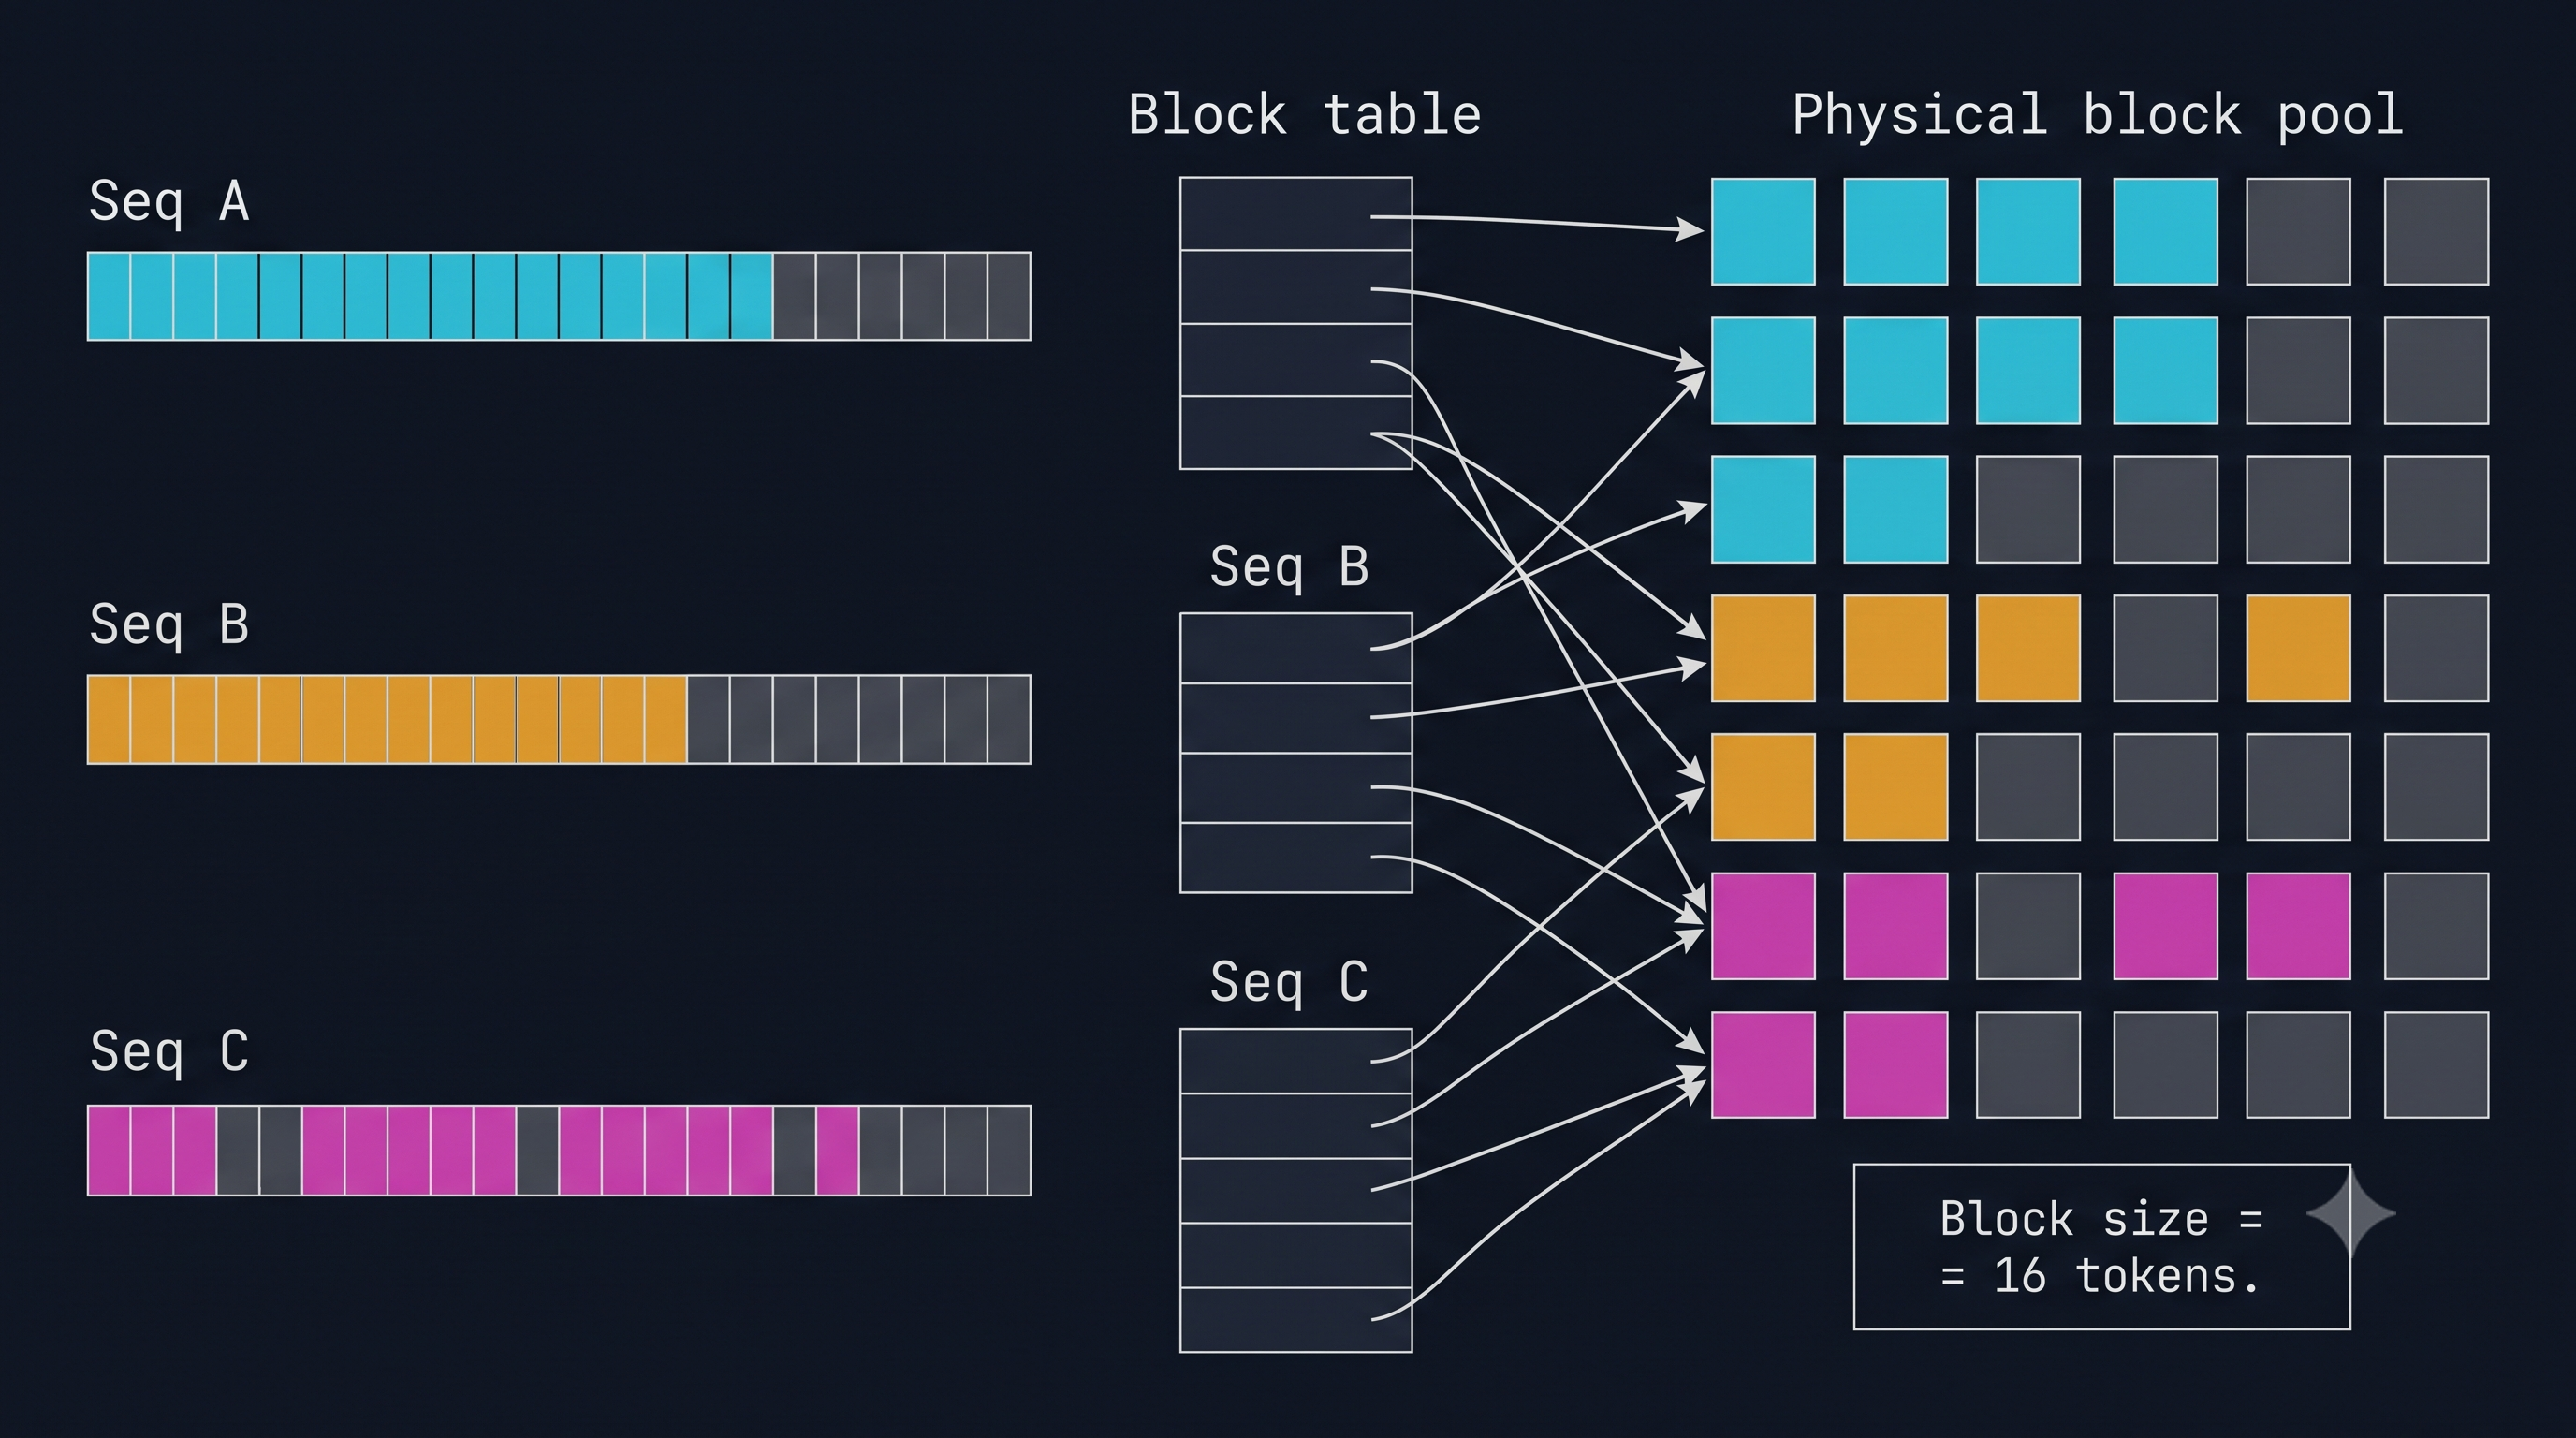The height and width of the screenshot is (1438, 2576).
Task: Click the "Block size = 16 tokens" legend box
Action: tap(2101, 1246)
